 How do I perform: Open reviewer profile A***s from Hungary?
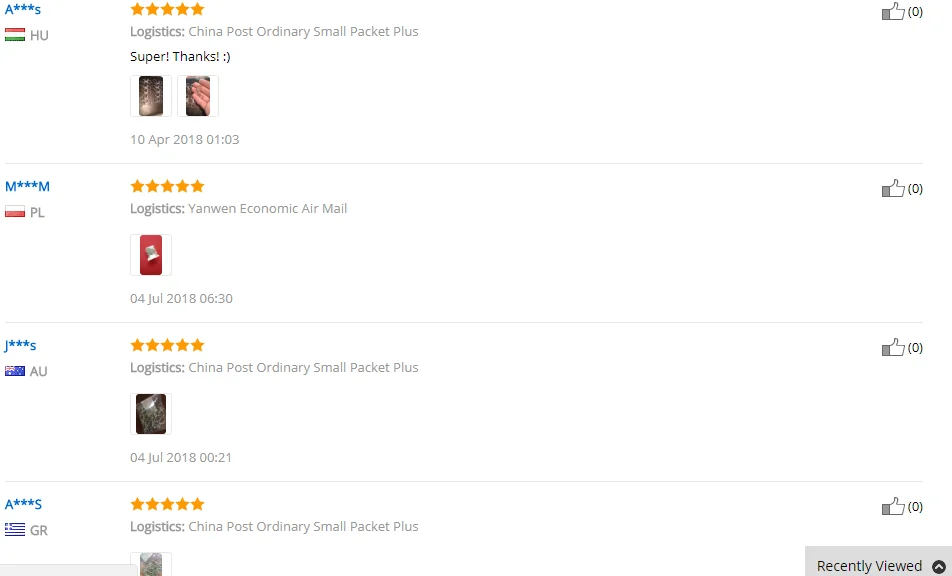click(23, 9)
